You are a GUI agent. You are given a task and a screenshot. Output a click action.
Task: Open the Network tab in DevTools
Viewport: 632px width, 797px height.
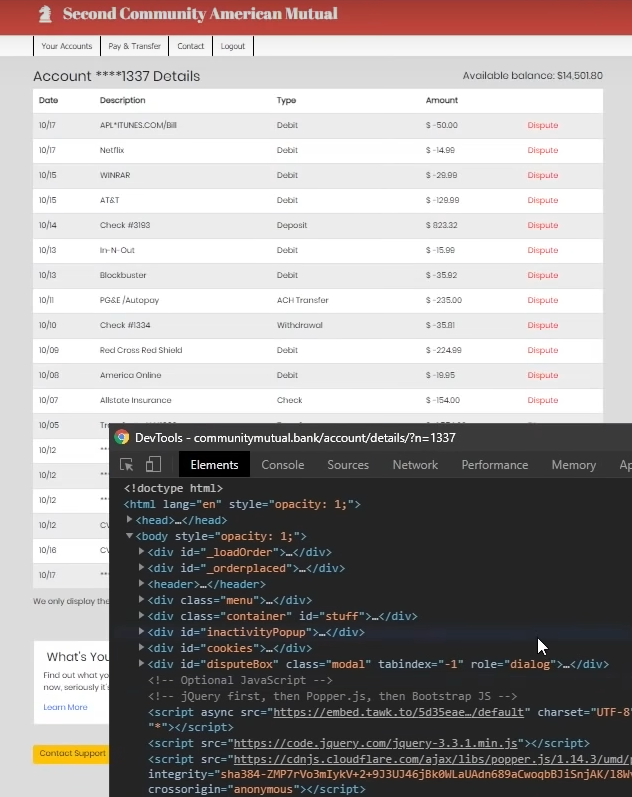pos(415,465)
